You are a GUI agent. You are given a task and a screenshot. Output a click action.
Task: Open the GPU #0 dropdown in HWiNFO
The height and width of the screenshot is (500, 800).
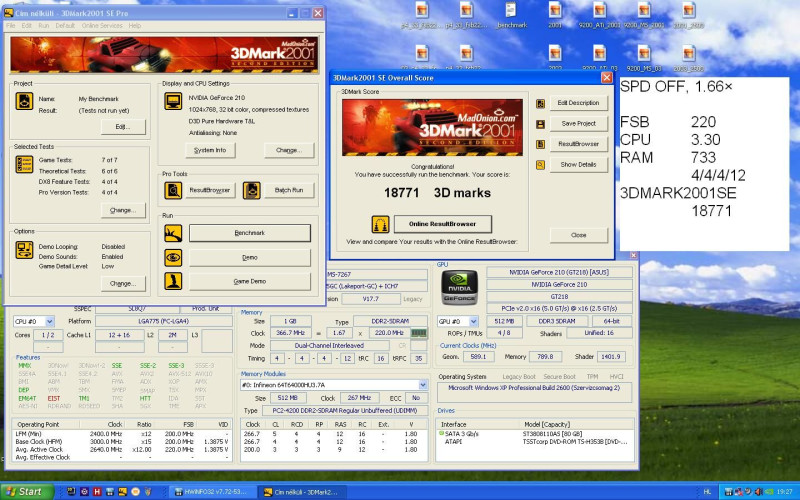pos(473,321)
